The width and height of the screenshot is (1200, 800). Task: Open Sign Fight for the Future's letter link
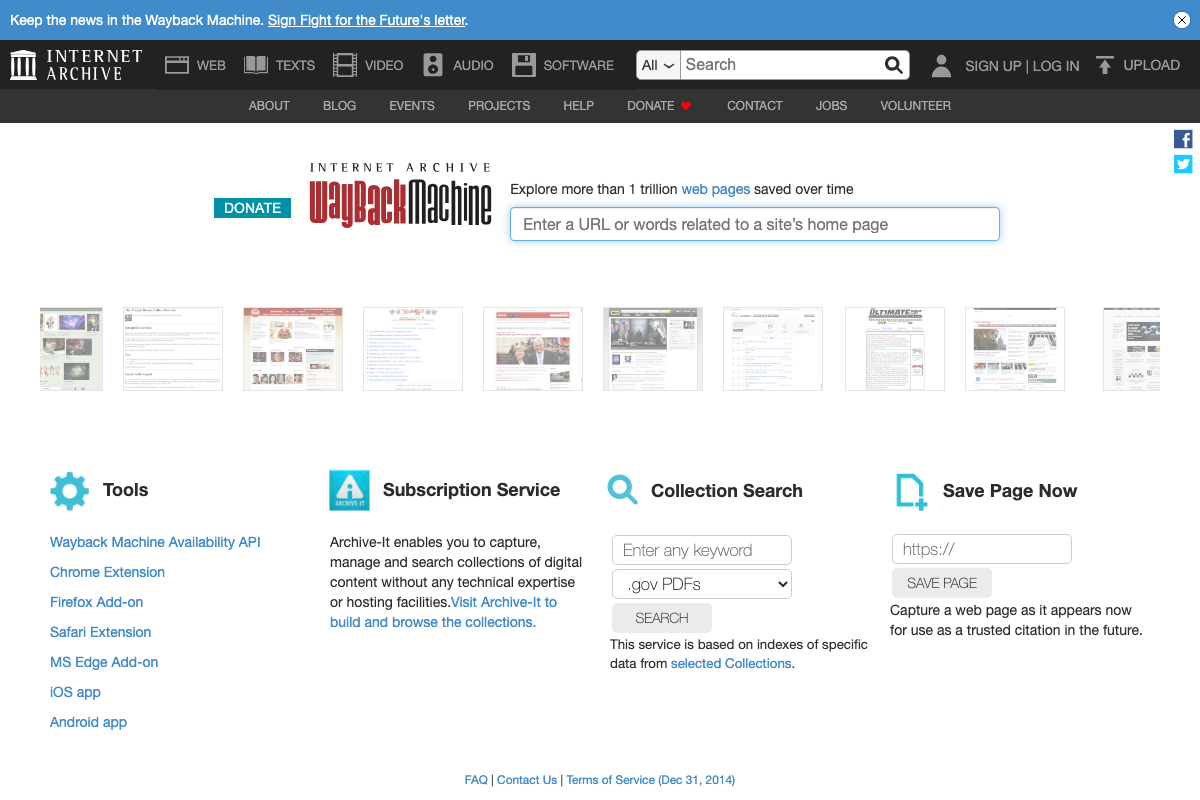tap(367, 20)
